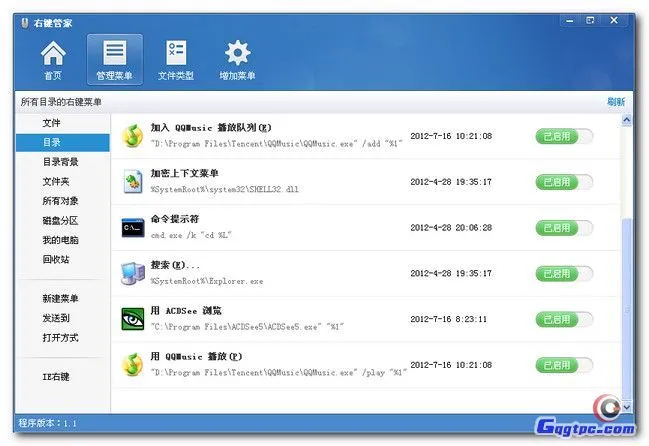The height and width of the screenshot is (446, 649).
Task: Maximize the 右键管家 window
Action: (590, 20)
